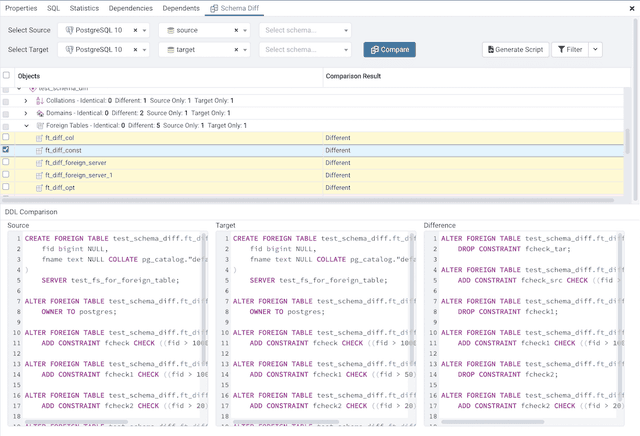Clear the source server PostgreSQL 10 selection
The height and width of the screenshot is (436, 640).
tap(135, 30)
